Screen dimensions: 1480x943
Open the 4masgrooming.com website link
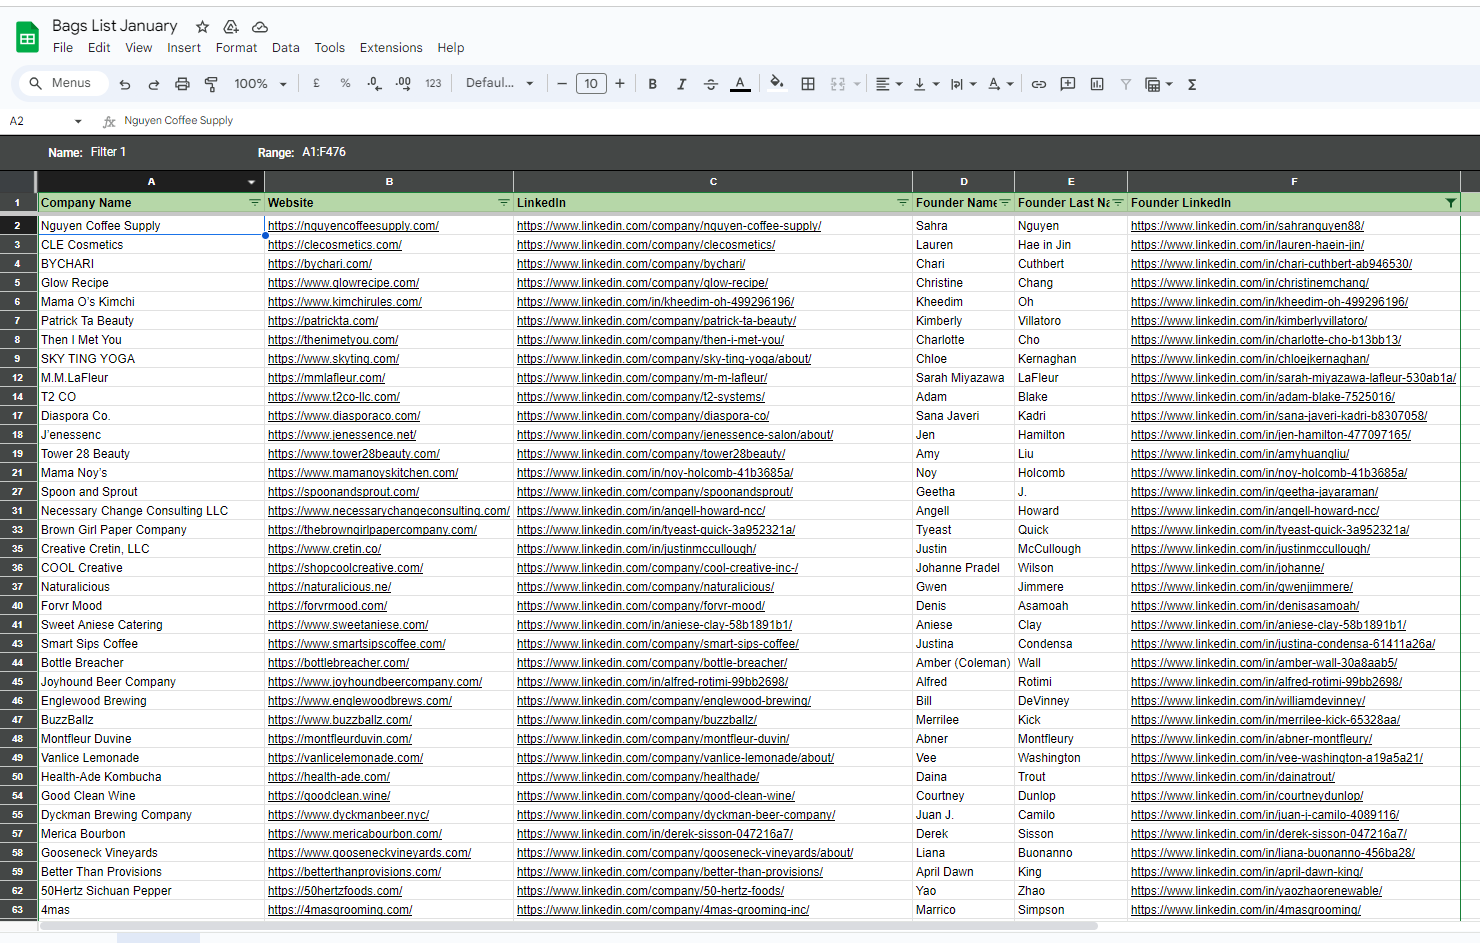pos(340,910)
